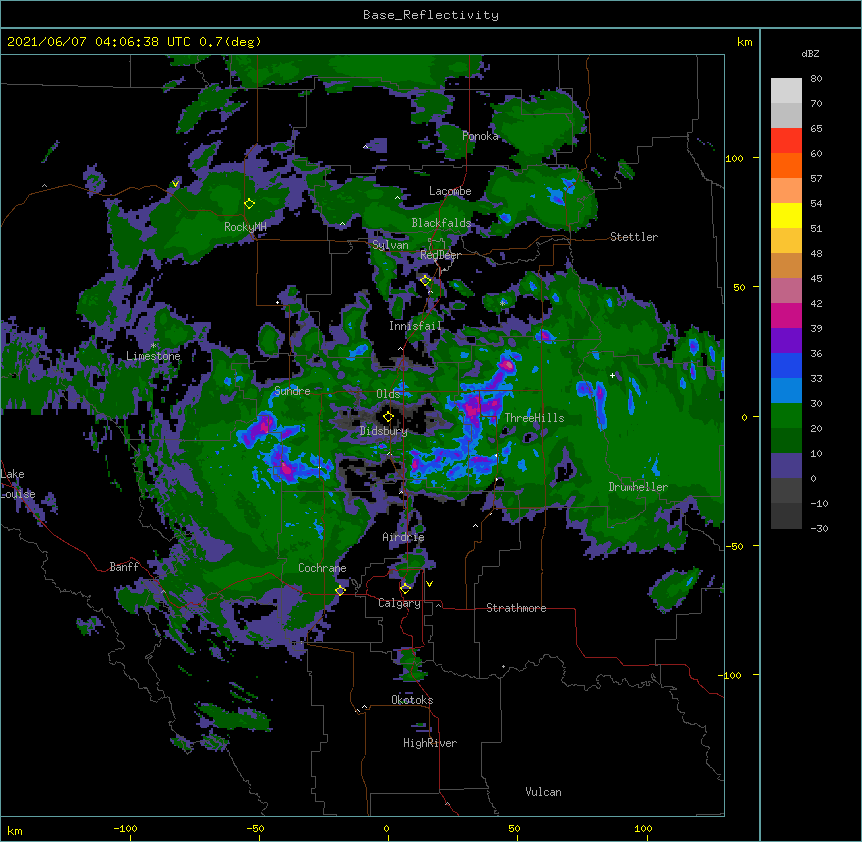Click the Drumheller label

(x=638, y=487)
